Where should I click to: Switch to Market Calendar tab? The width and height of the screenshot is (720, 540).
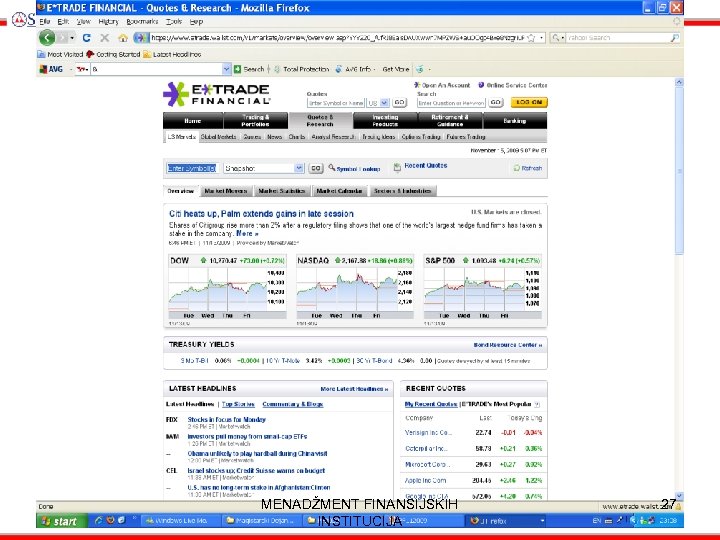click(x=339, y=191)
